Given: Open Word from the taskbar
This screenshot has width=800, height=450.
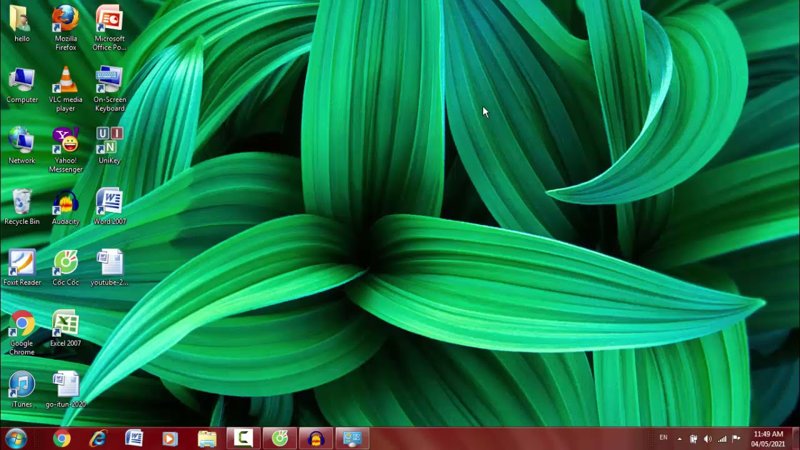Looking at the screenshot, I should click(x=134, y=438).
